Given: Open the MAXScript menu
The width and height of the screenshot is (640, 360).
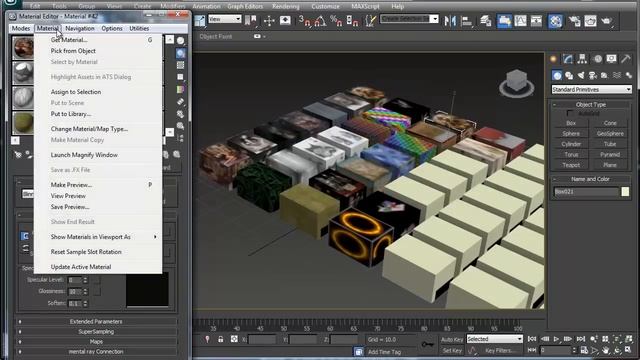Looking at the screenshot, I should pos(365,6).
